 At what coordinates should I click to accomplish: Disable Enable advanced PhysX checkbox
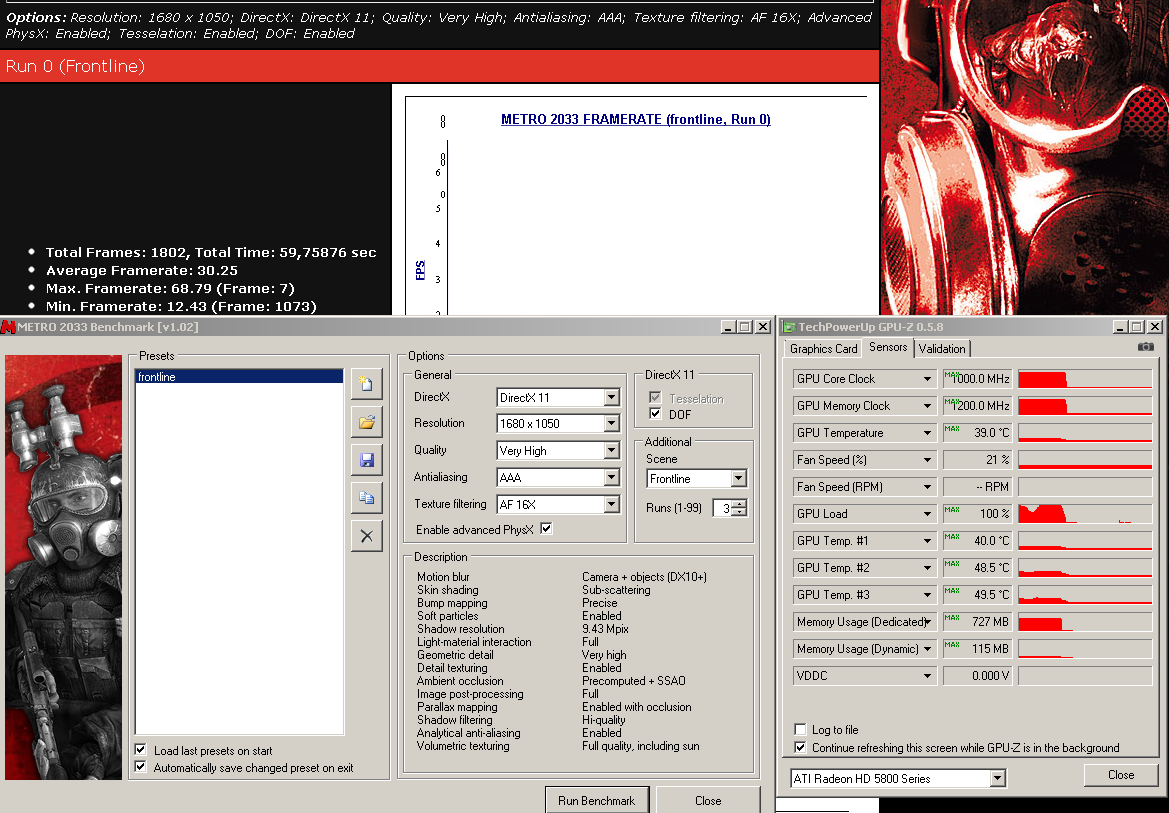[x=546, y=529]
